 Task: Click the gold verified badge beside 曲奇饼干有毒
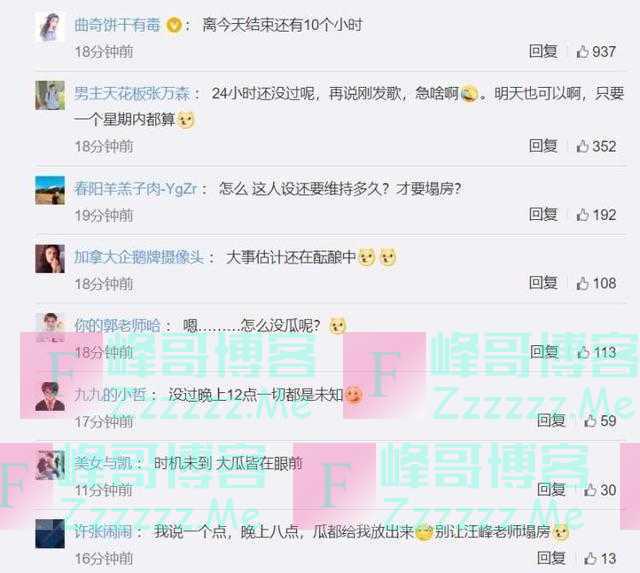click(x=174, y=26)
